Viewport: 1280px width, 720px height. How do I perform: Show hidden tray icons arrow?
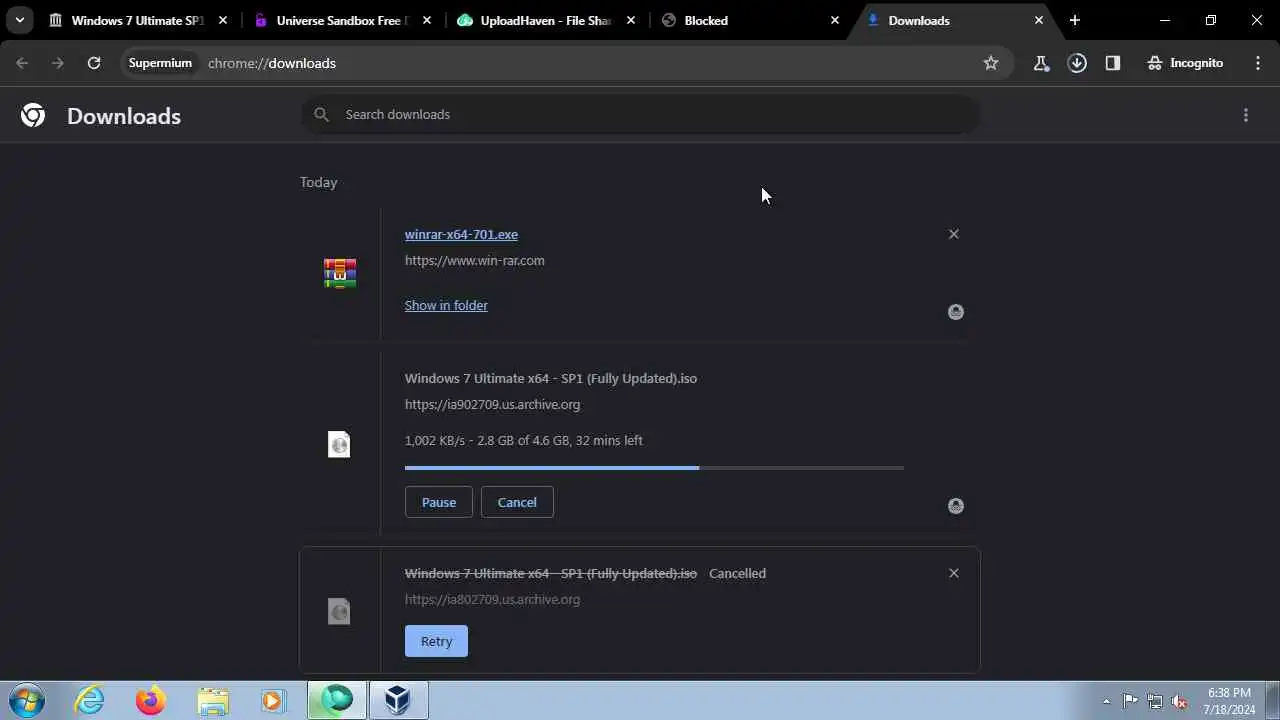click(x=1106, y=701)
